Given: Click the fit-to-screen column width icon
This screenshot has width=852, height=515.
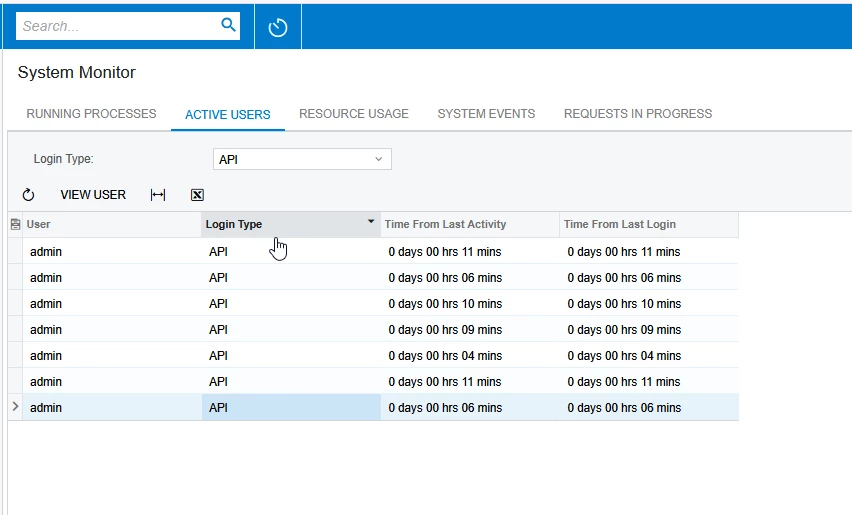Looking at the screenshot, I should [x=158, y=194].
